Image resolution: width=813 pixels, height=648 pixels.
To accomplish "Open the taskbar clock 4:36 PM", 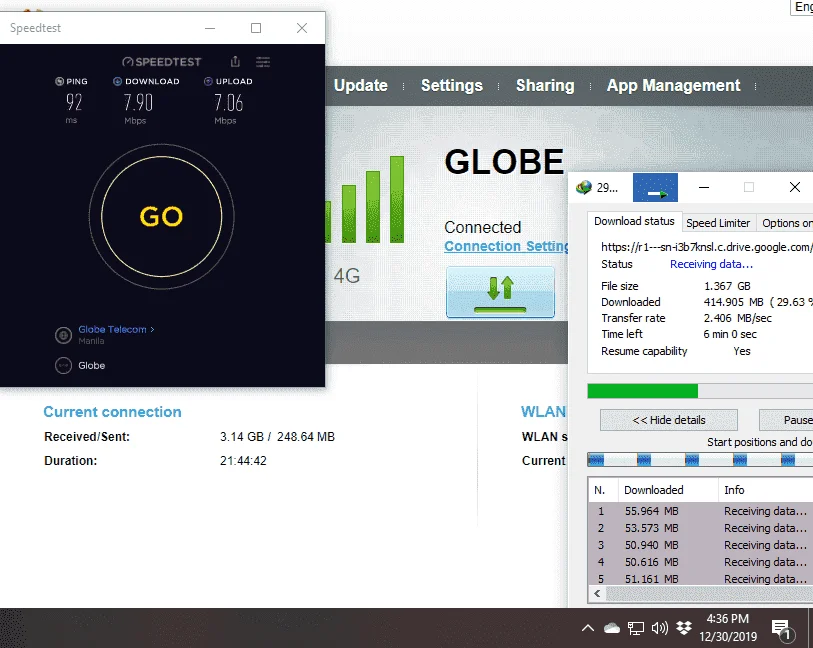I will 728,628.
